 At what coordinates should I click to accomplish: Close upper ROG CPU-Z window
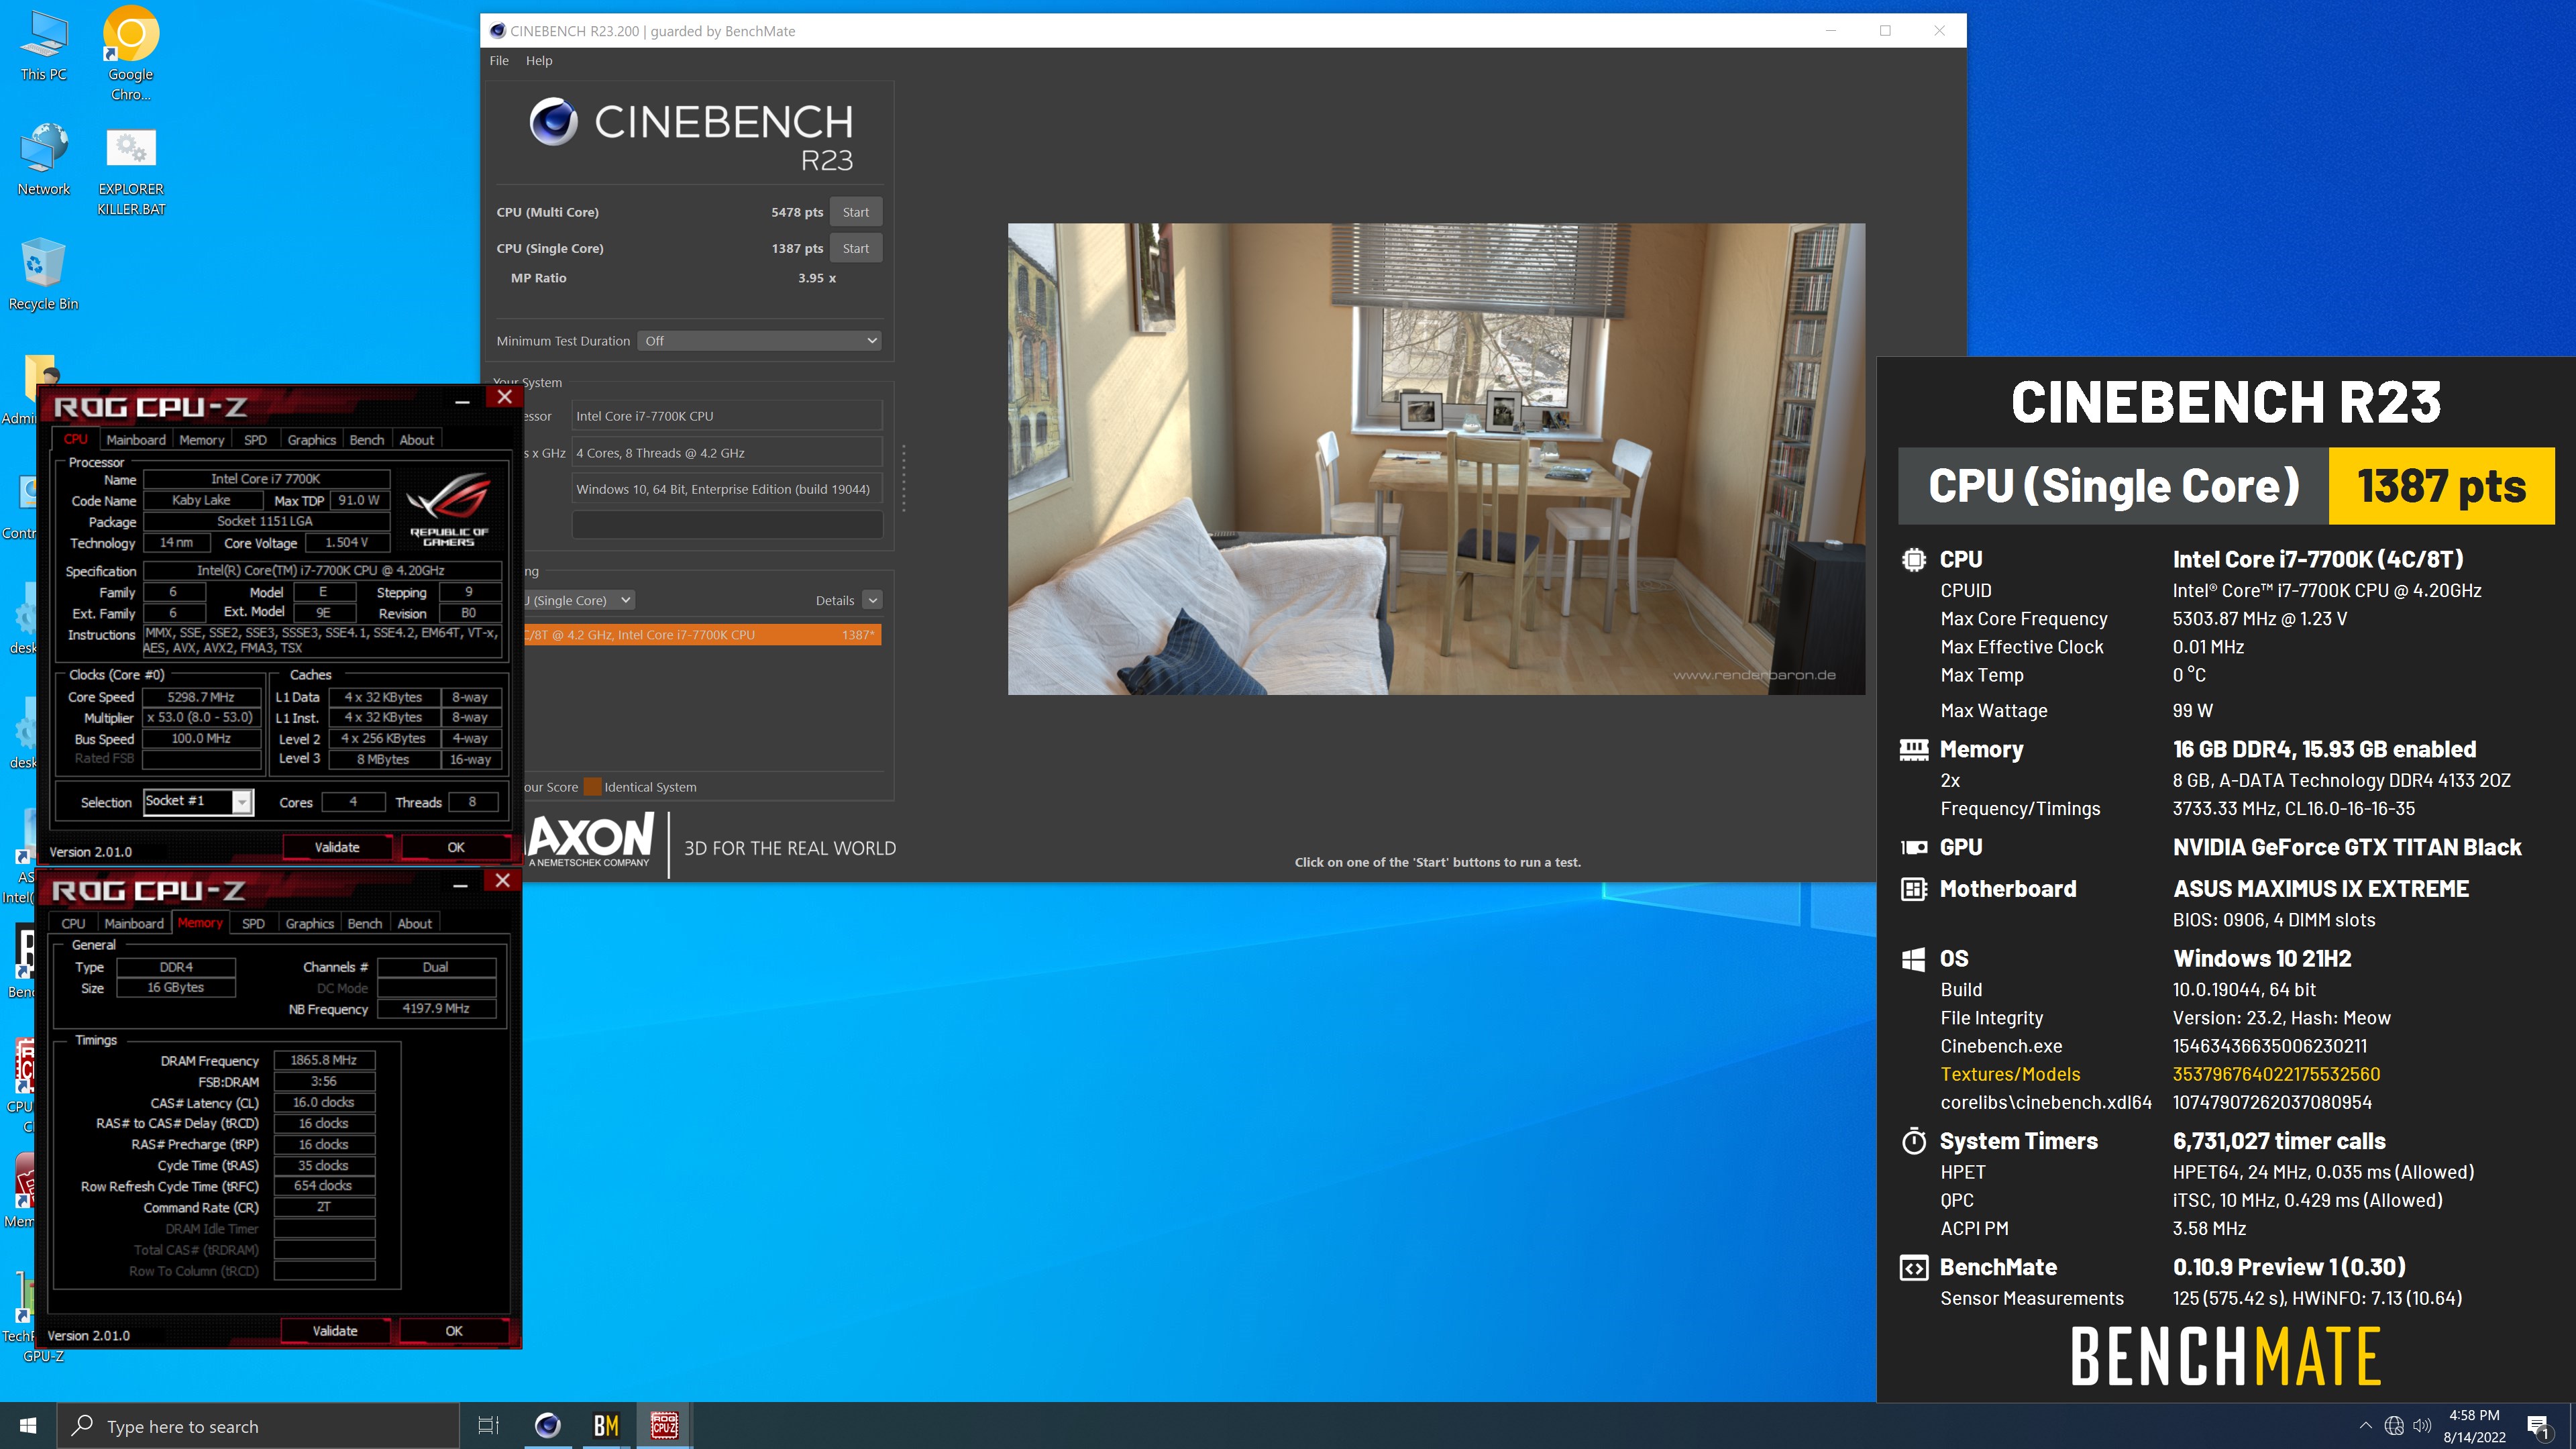point(505,397)
